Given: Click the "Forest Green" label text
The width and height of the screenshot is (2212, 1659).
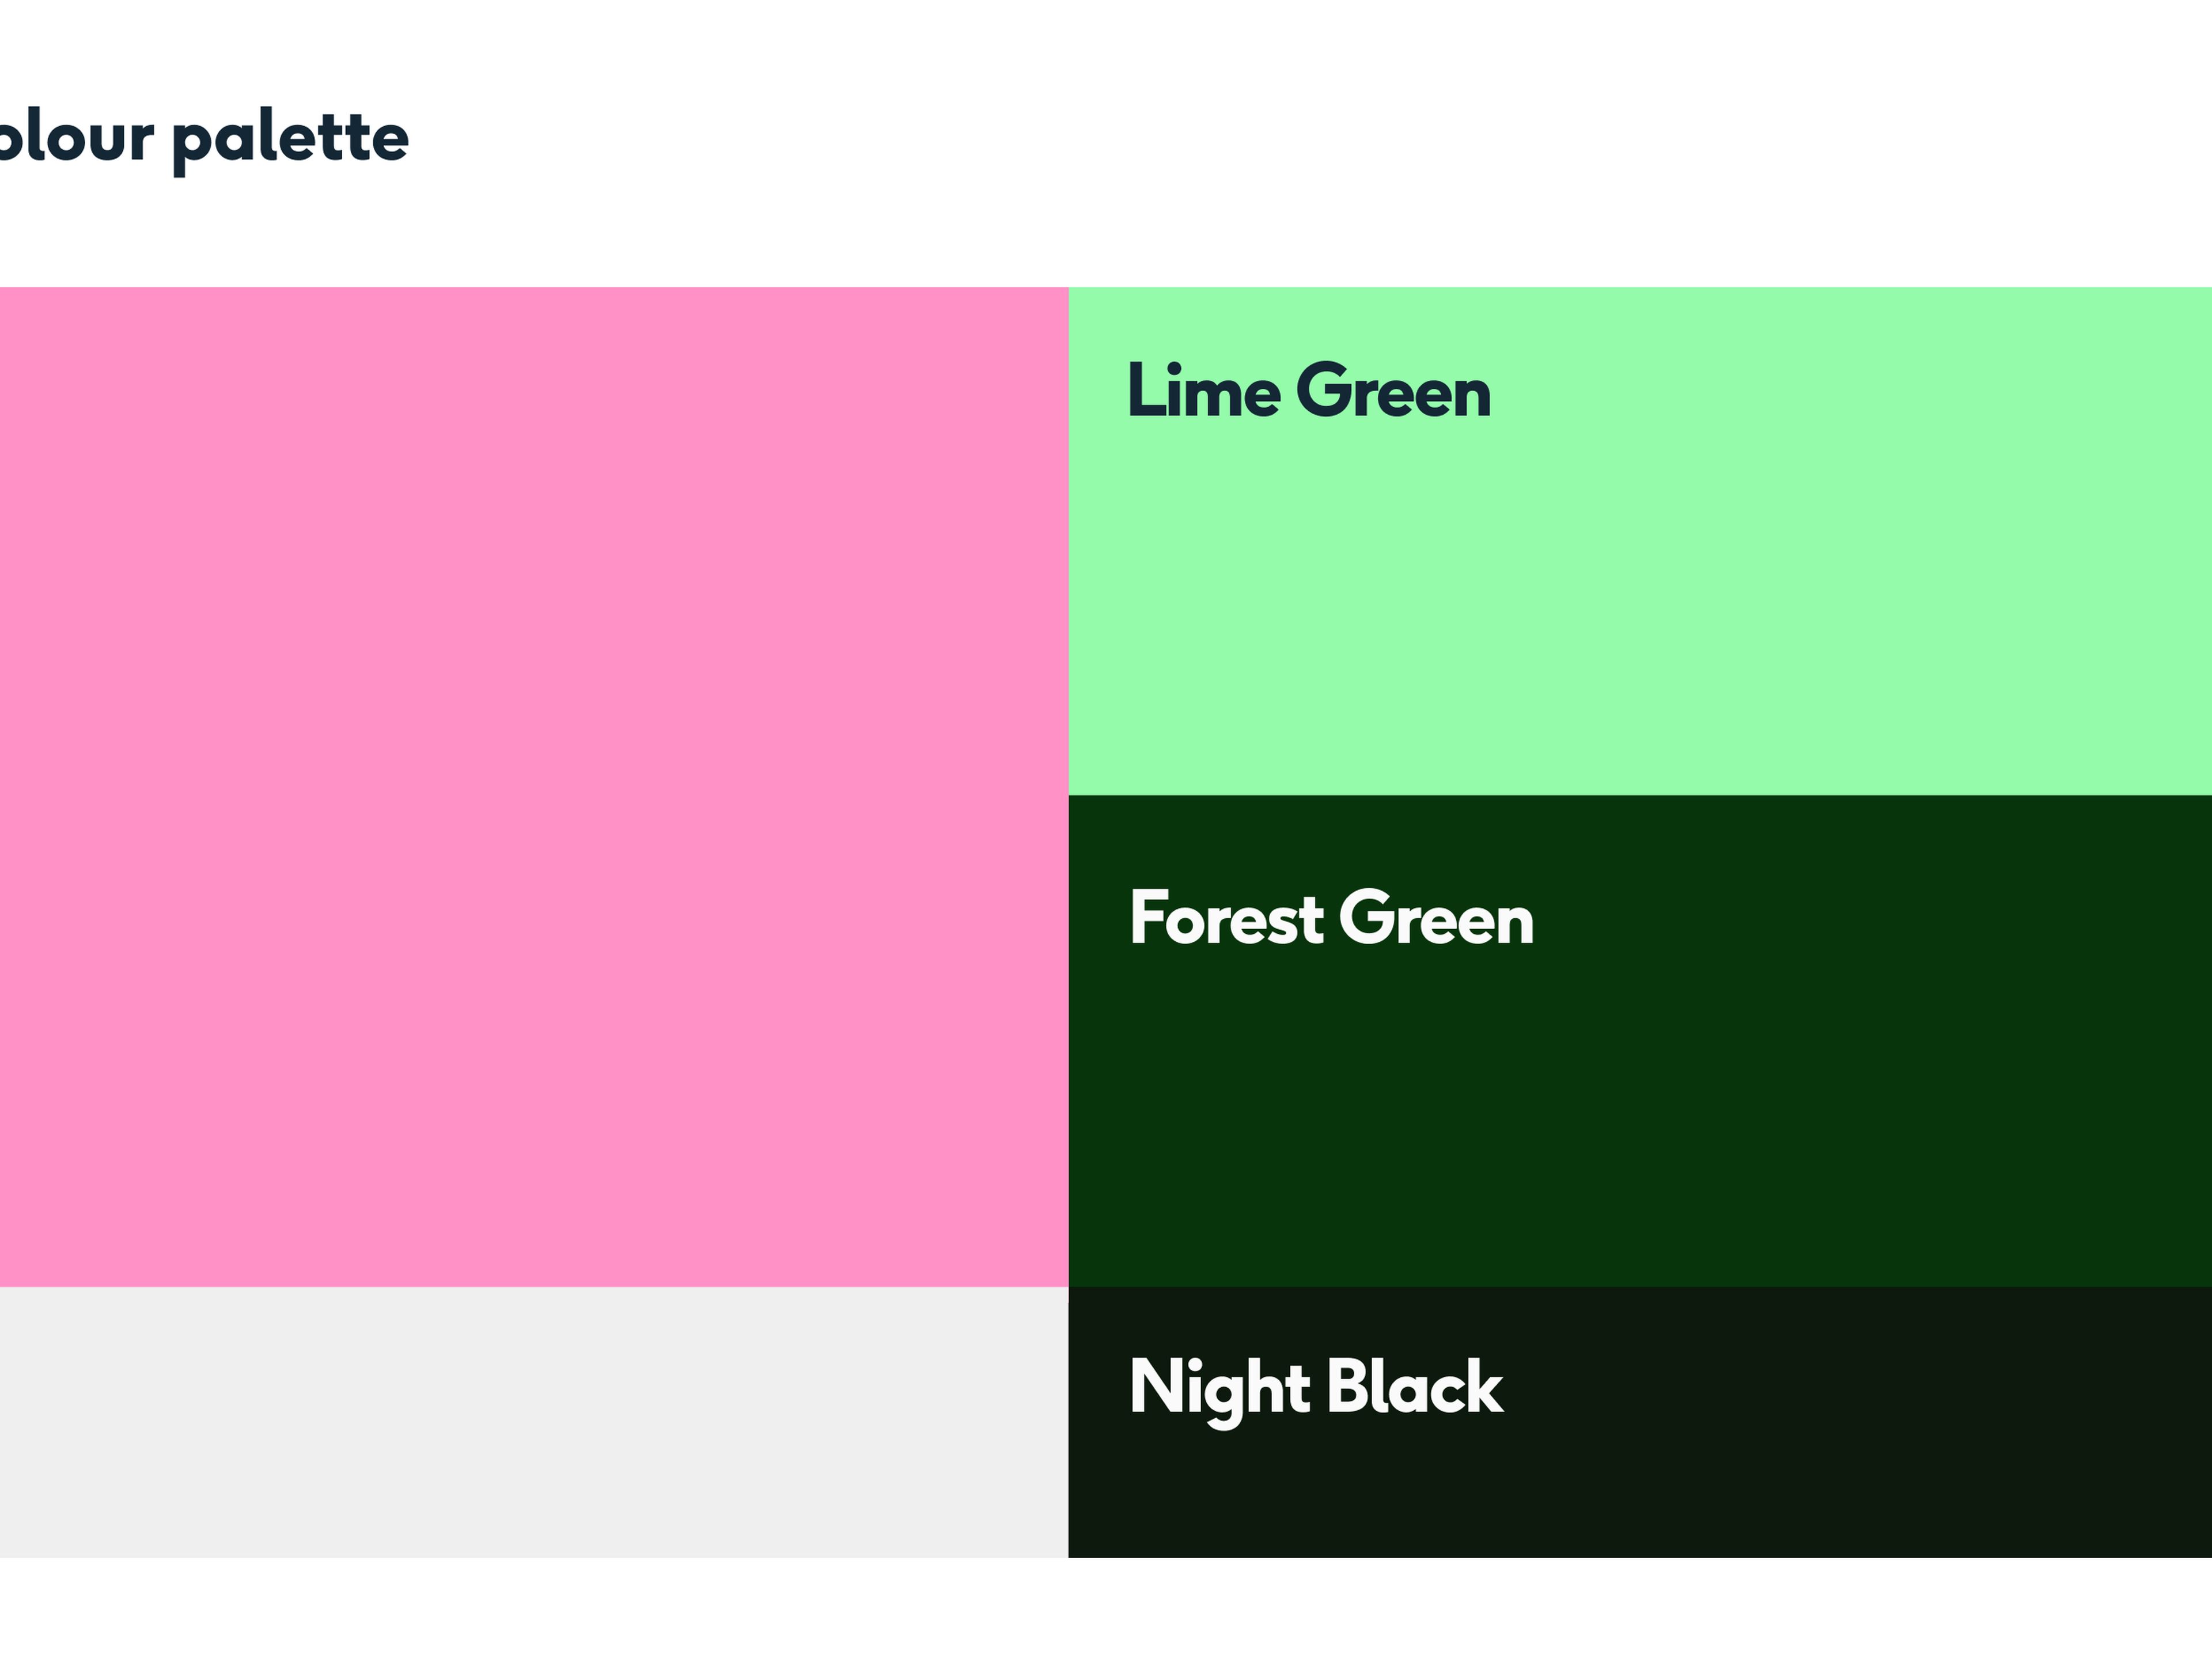Looking at the screenshot, I should point(1331,918).
